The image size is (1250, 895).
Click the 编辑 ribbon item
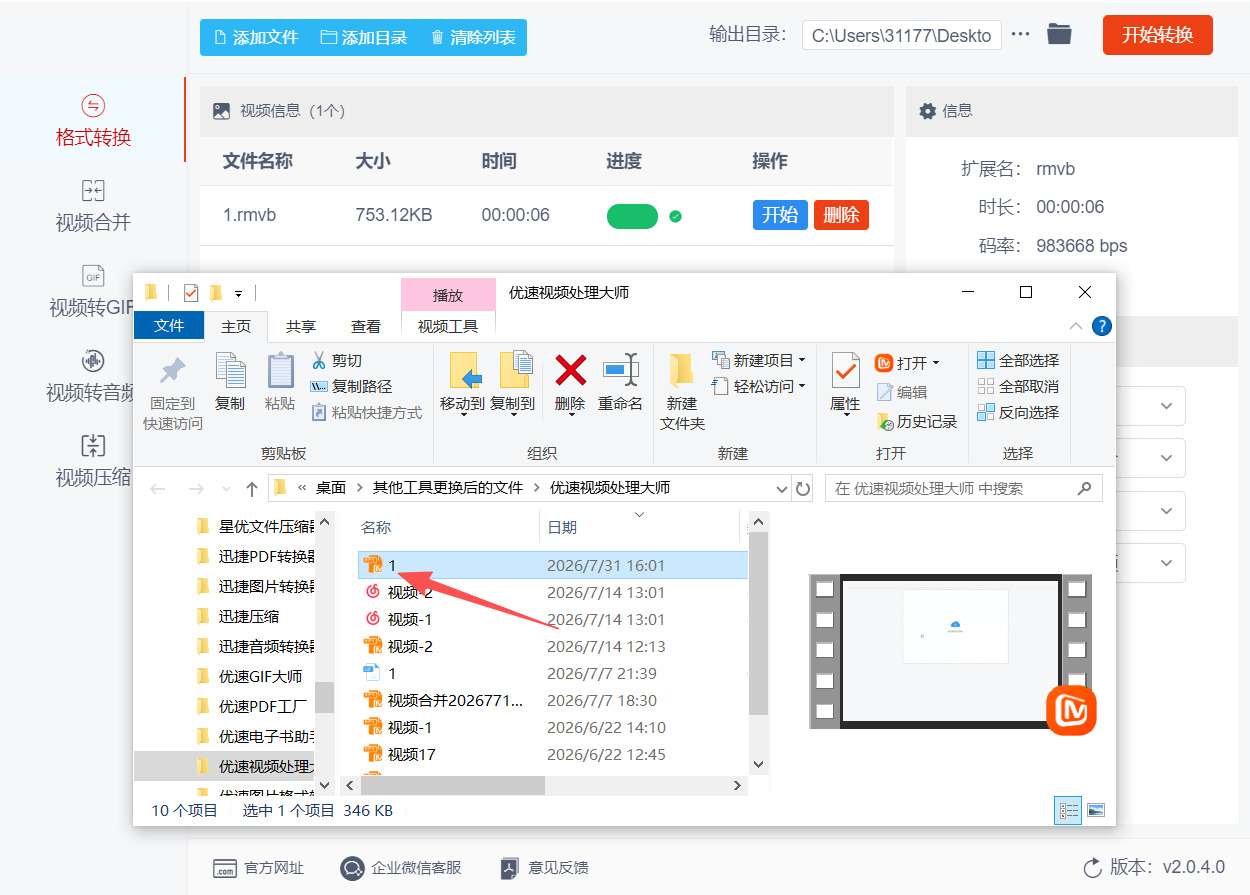(x=902, y=392)
